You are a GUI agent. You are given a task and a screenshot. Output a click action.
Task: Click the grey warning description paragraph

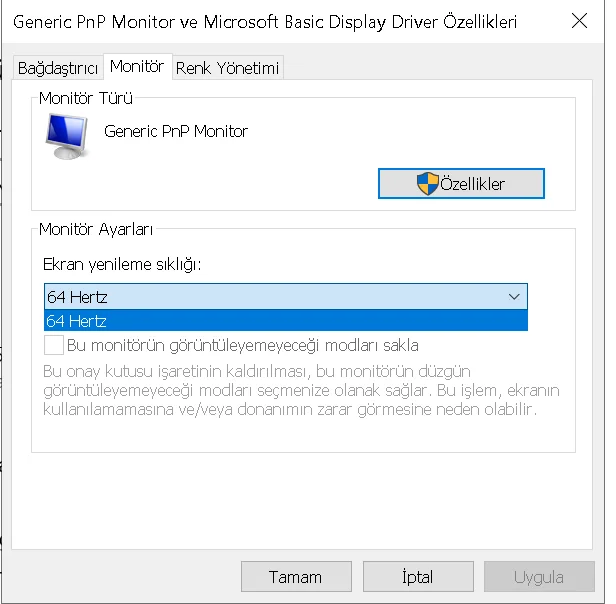[300, 390]
